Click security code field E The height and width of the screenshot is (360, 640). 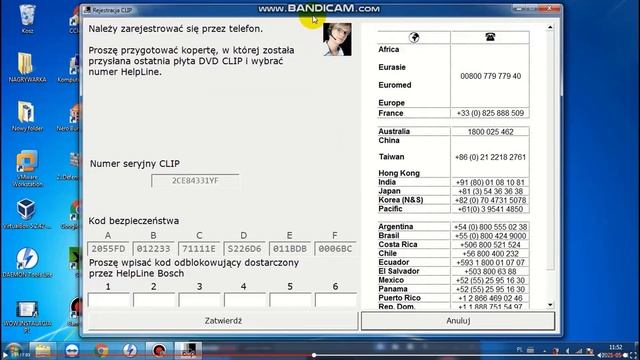pos(290,249)
